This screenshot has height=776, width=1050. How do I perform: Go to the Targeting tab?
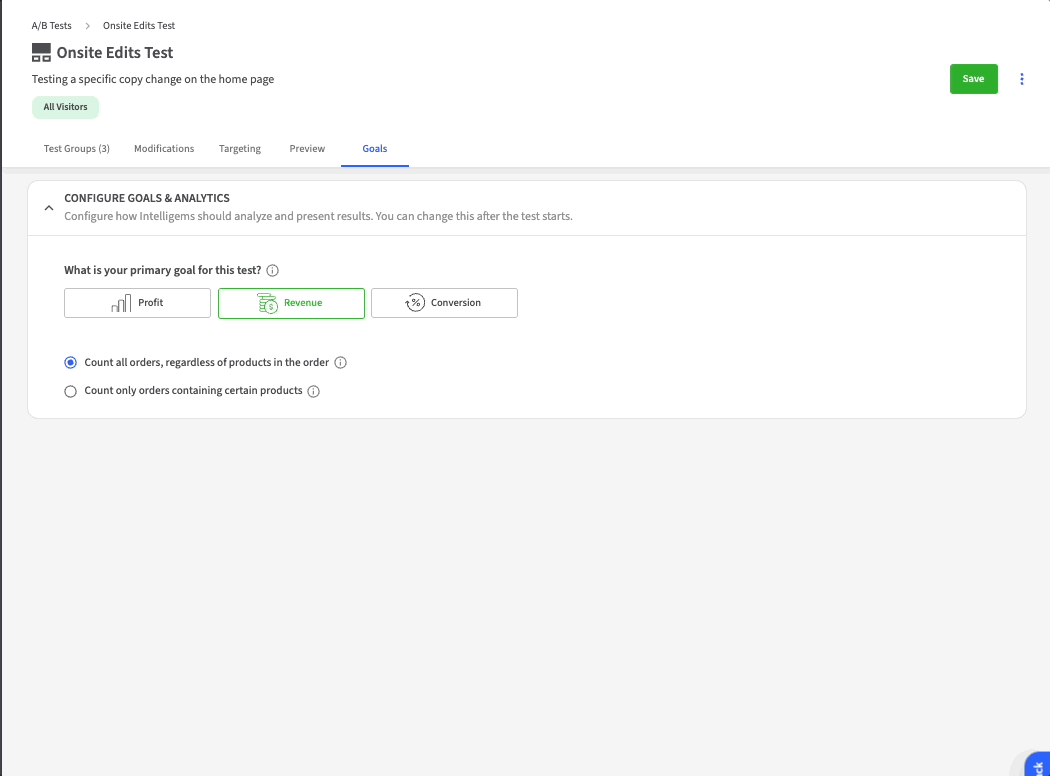[240, 149]
